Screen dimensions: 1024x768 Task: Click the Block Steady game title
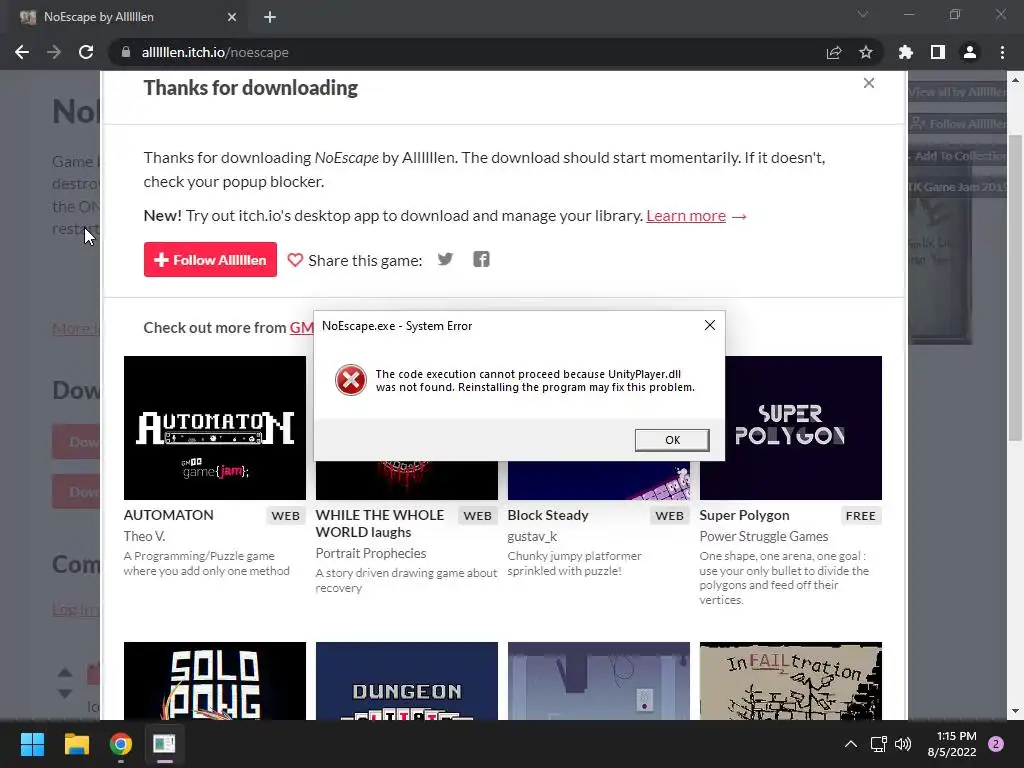tap(548, 515)
